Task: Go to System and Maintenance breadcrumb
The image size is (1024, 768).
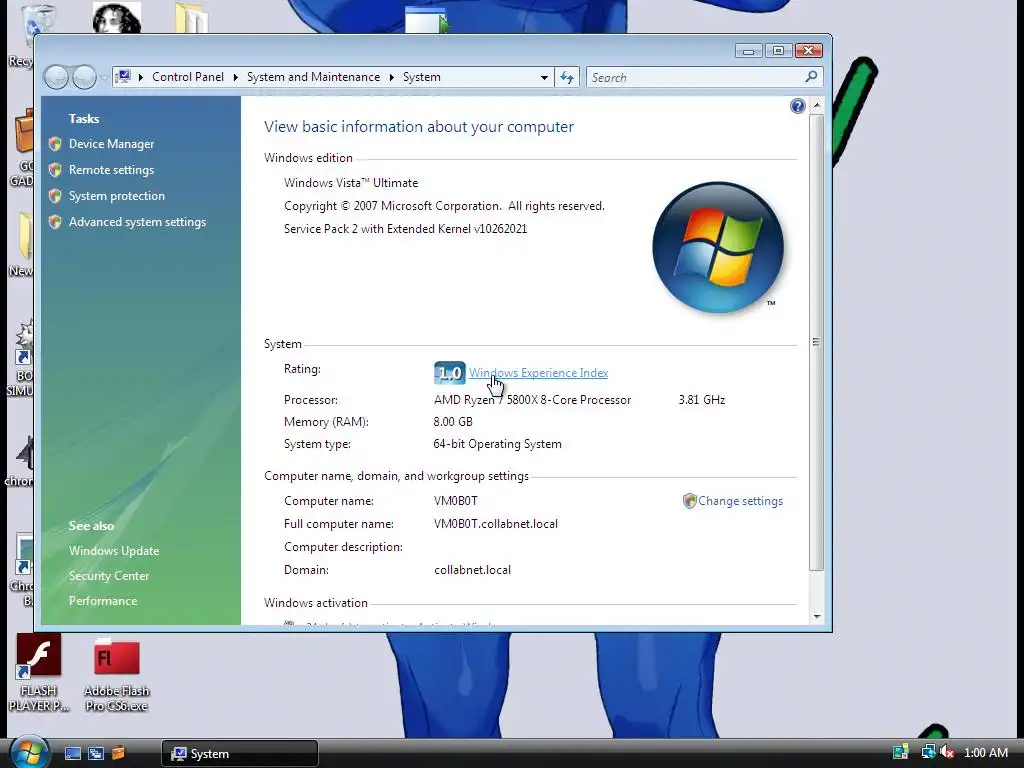Action: [313, 77]
